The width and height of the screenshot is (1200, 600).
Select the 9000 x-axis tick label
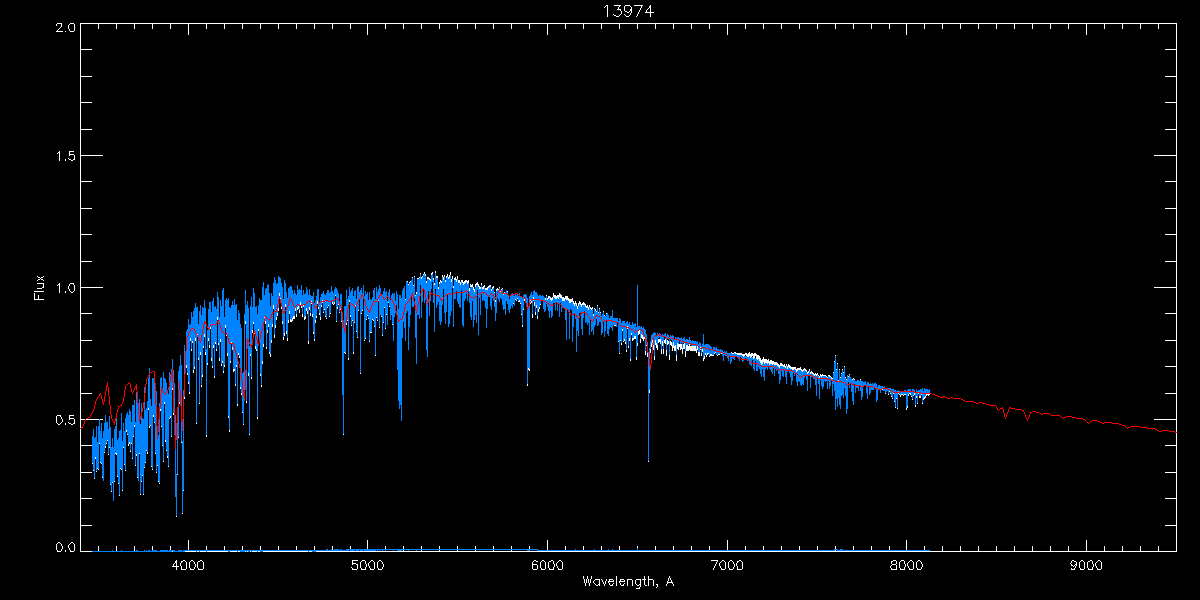pos(1086,565)
